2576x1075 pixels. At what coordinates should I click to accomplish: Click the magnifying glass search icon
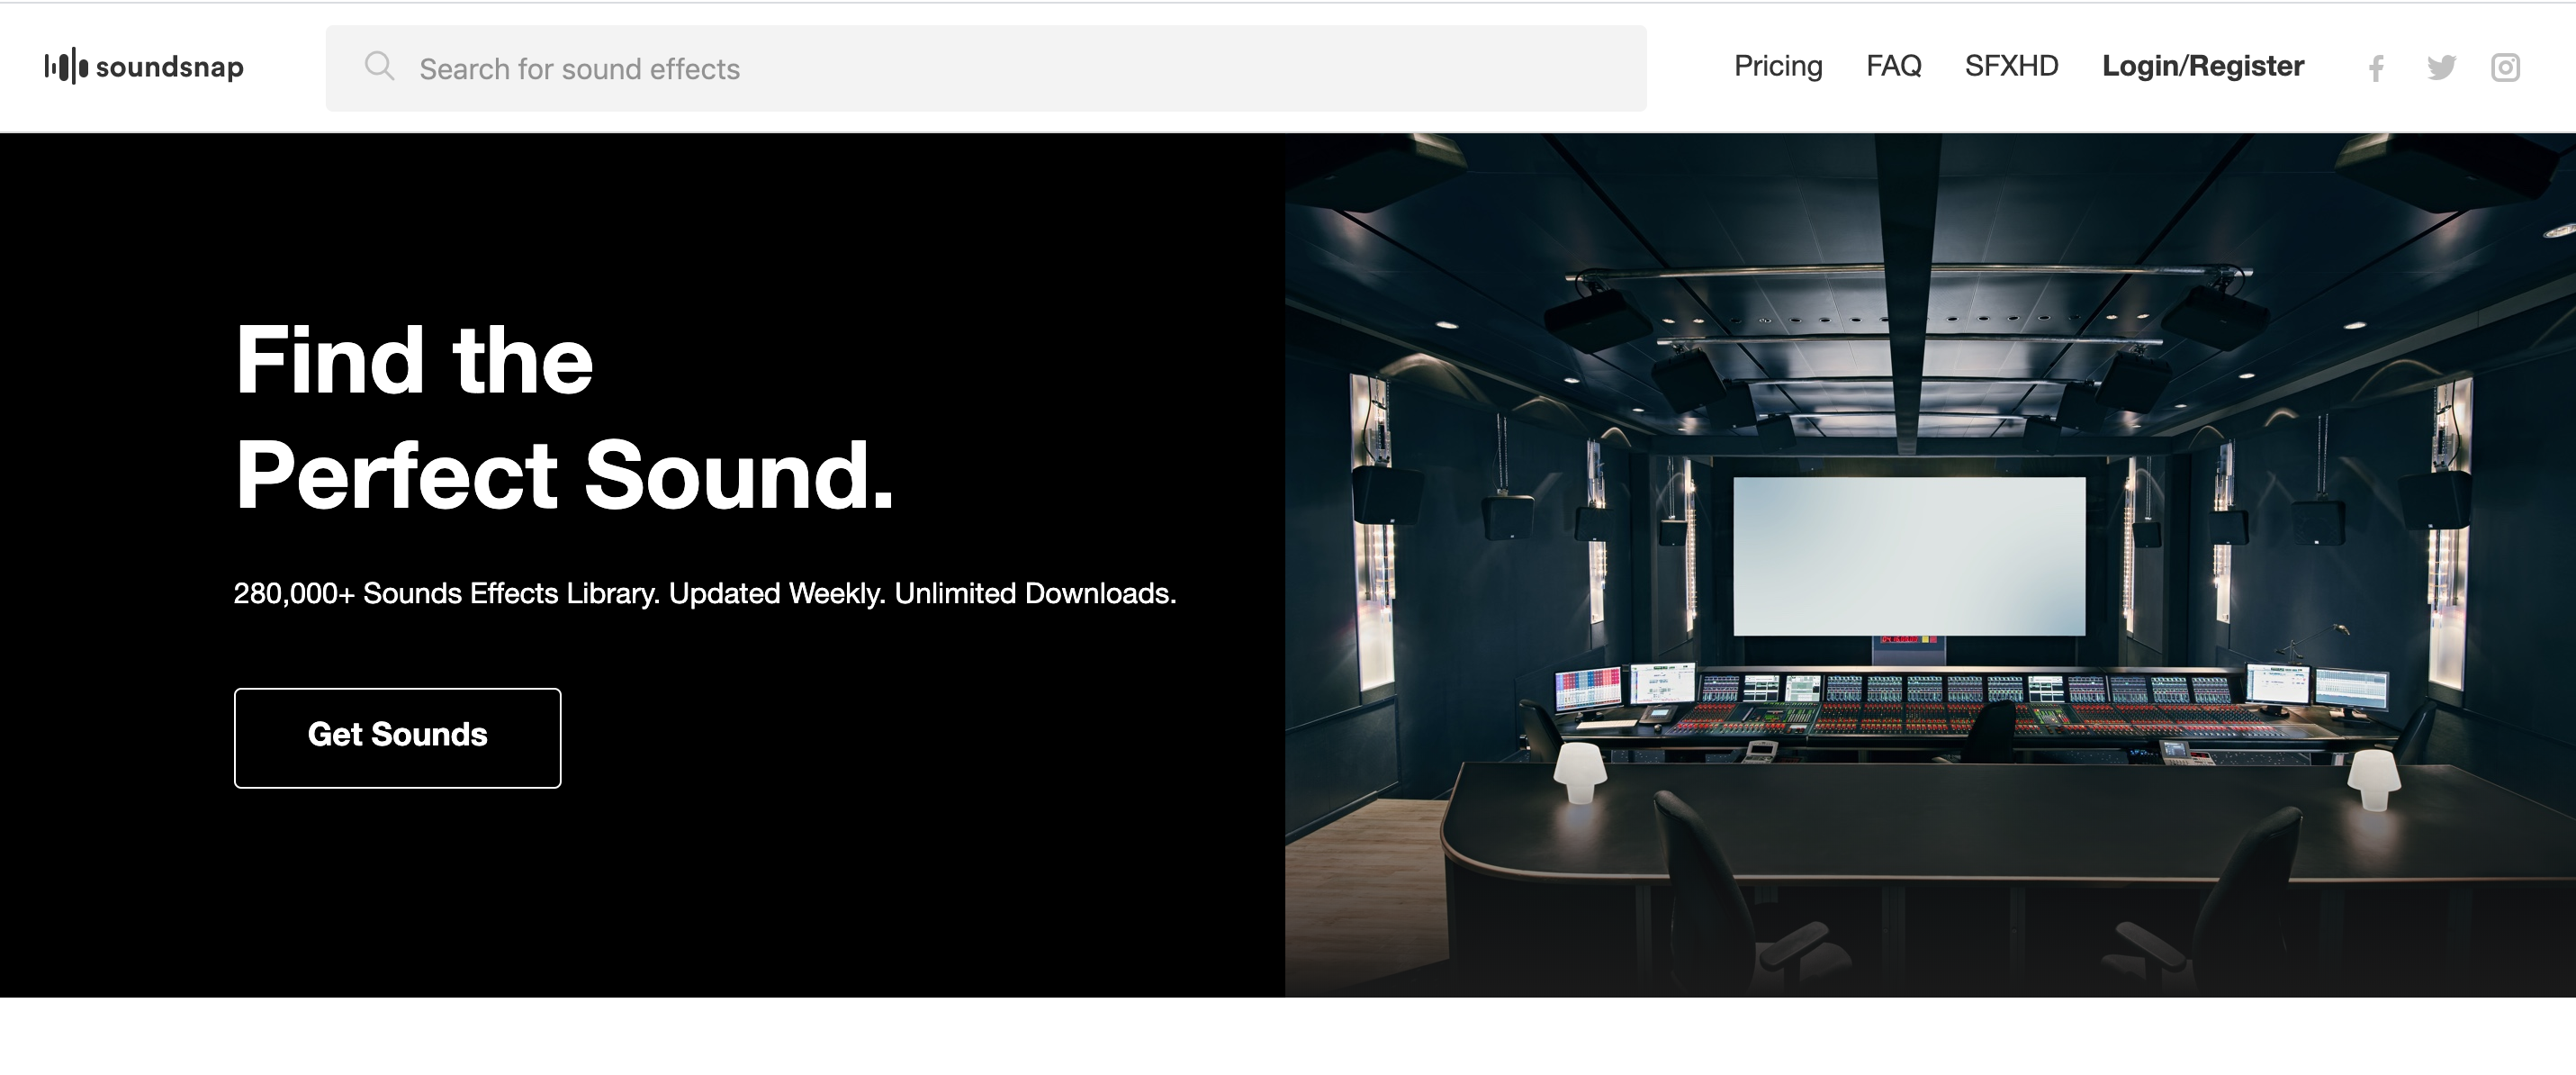click(x=379, y=67)
